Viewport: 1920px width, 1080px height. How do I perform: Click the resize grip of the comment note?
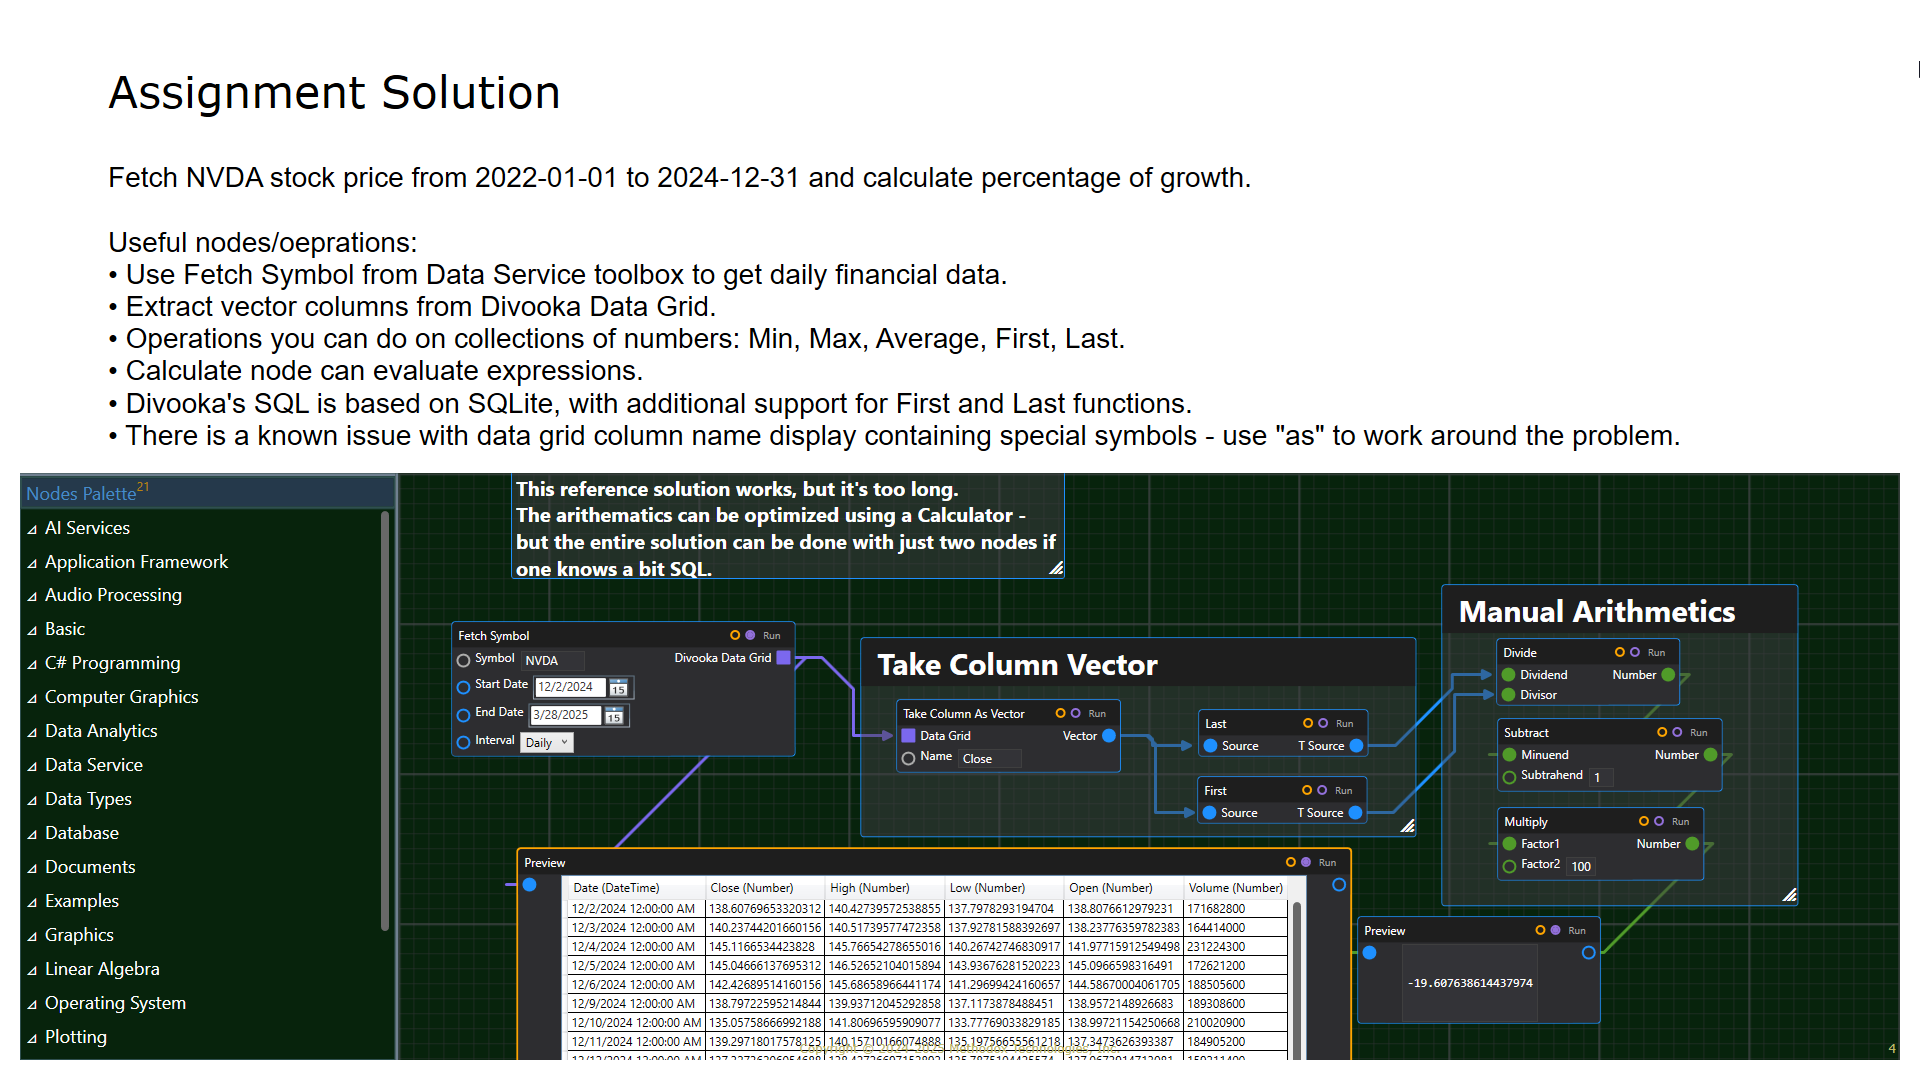click(1056, 568)
